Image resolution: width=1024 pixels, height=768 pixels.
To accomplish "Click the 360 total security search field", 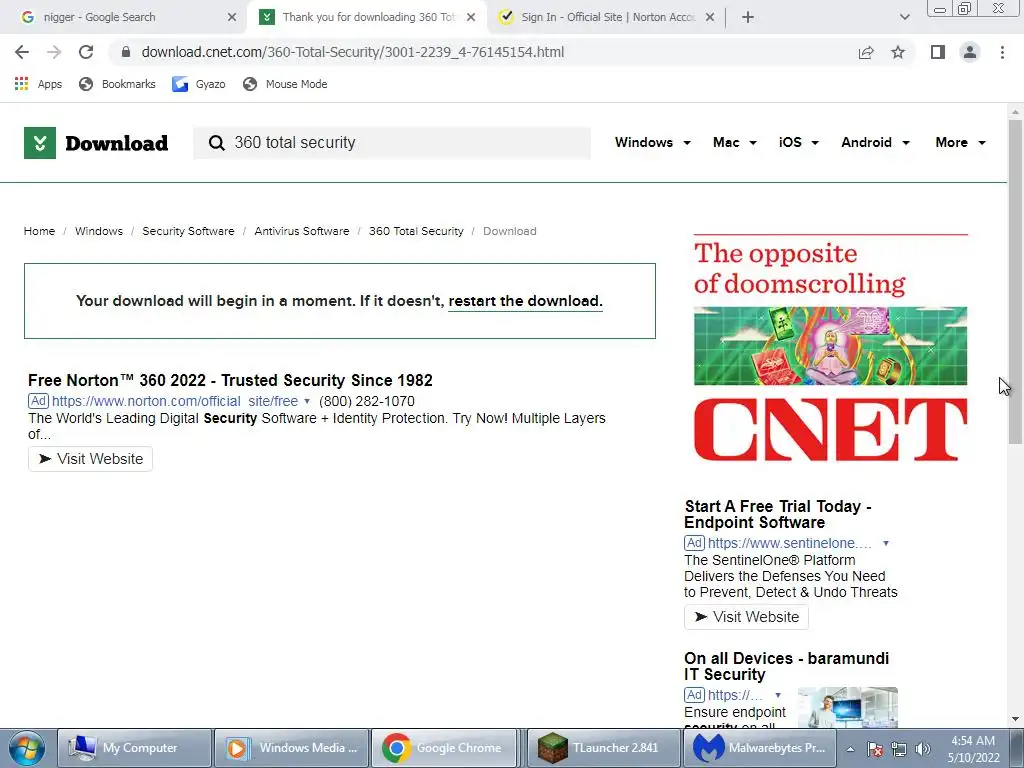I will 392,143.
